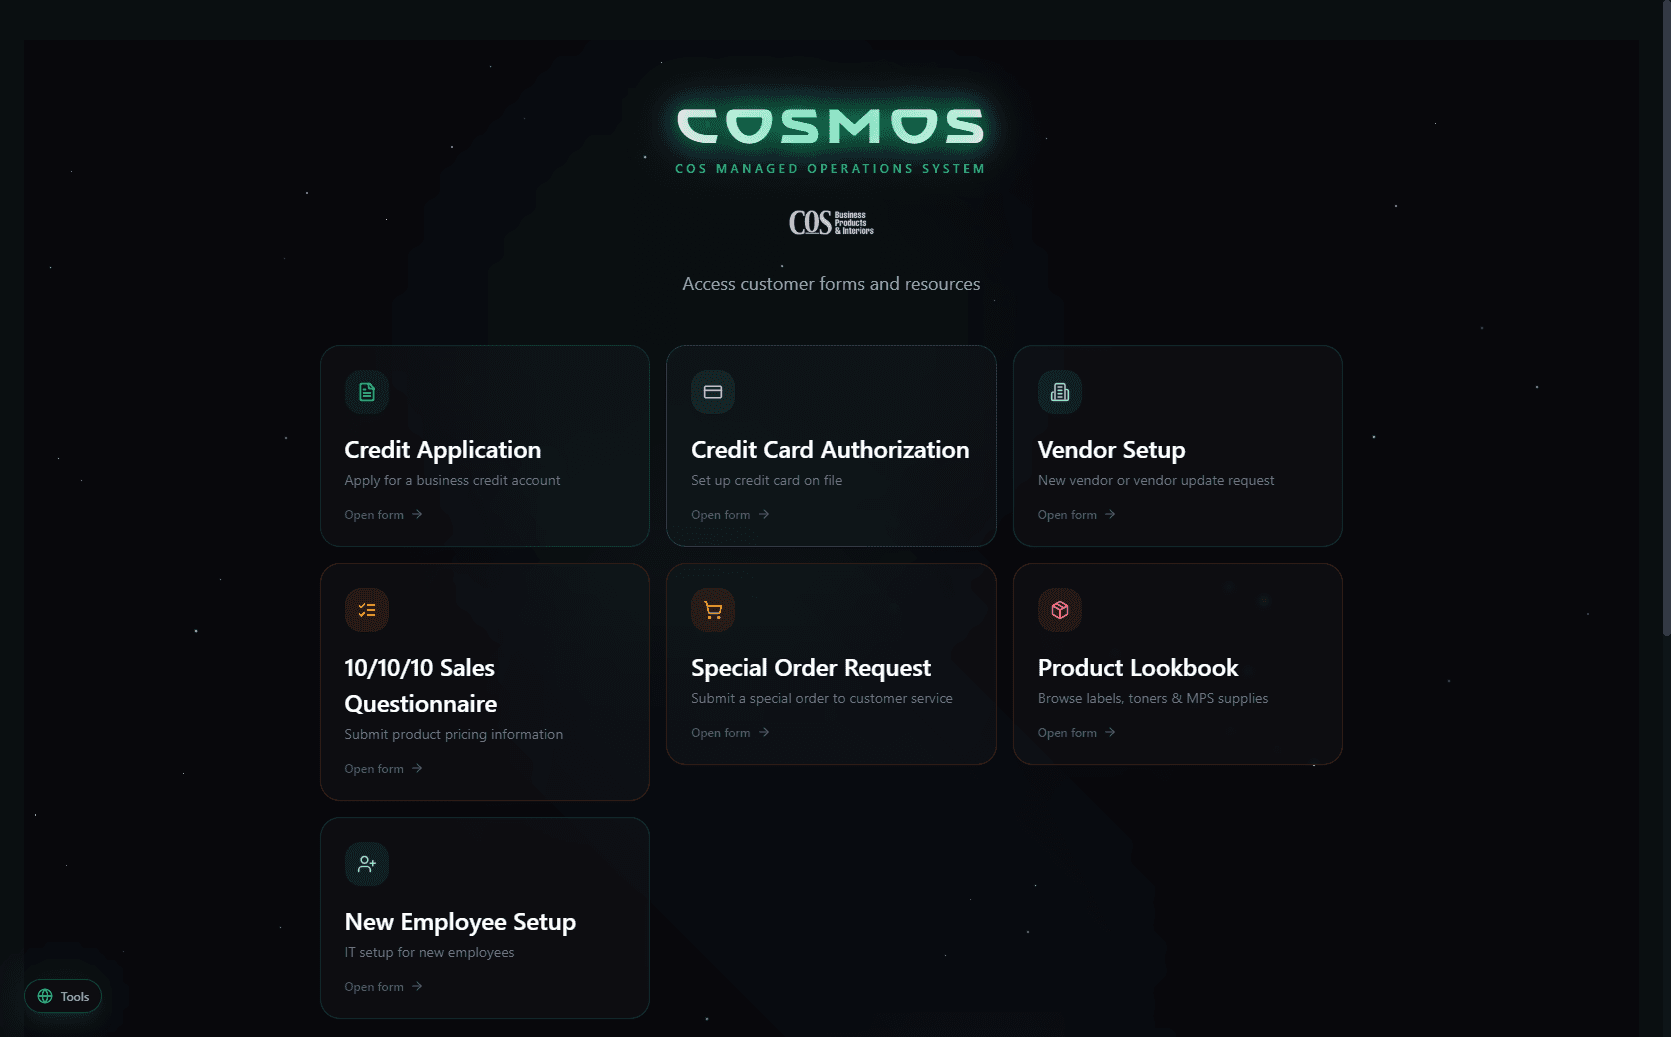
Task: Click the COS Business Products logo
Action: click(830, 221)
